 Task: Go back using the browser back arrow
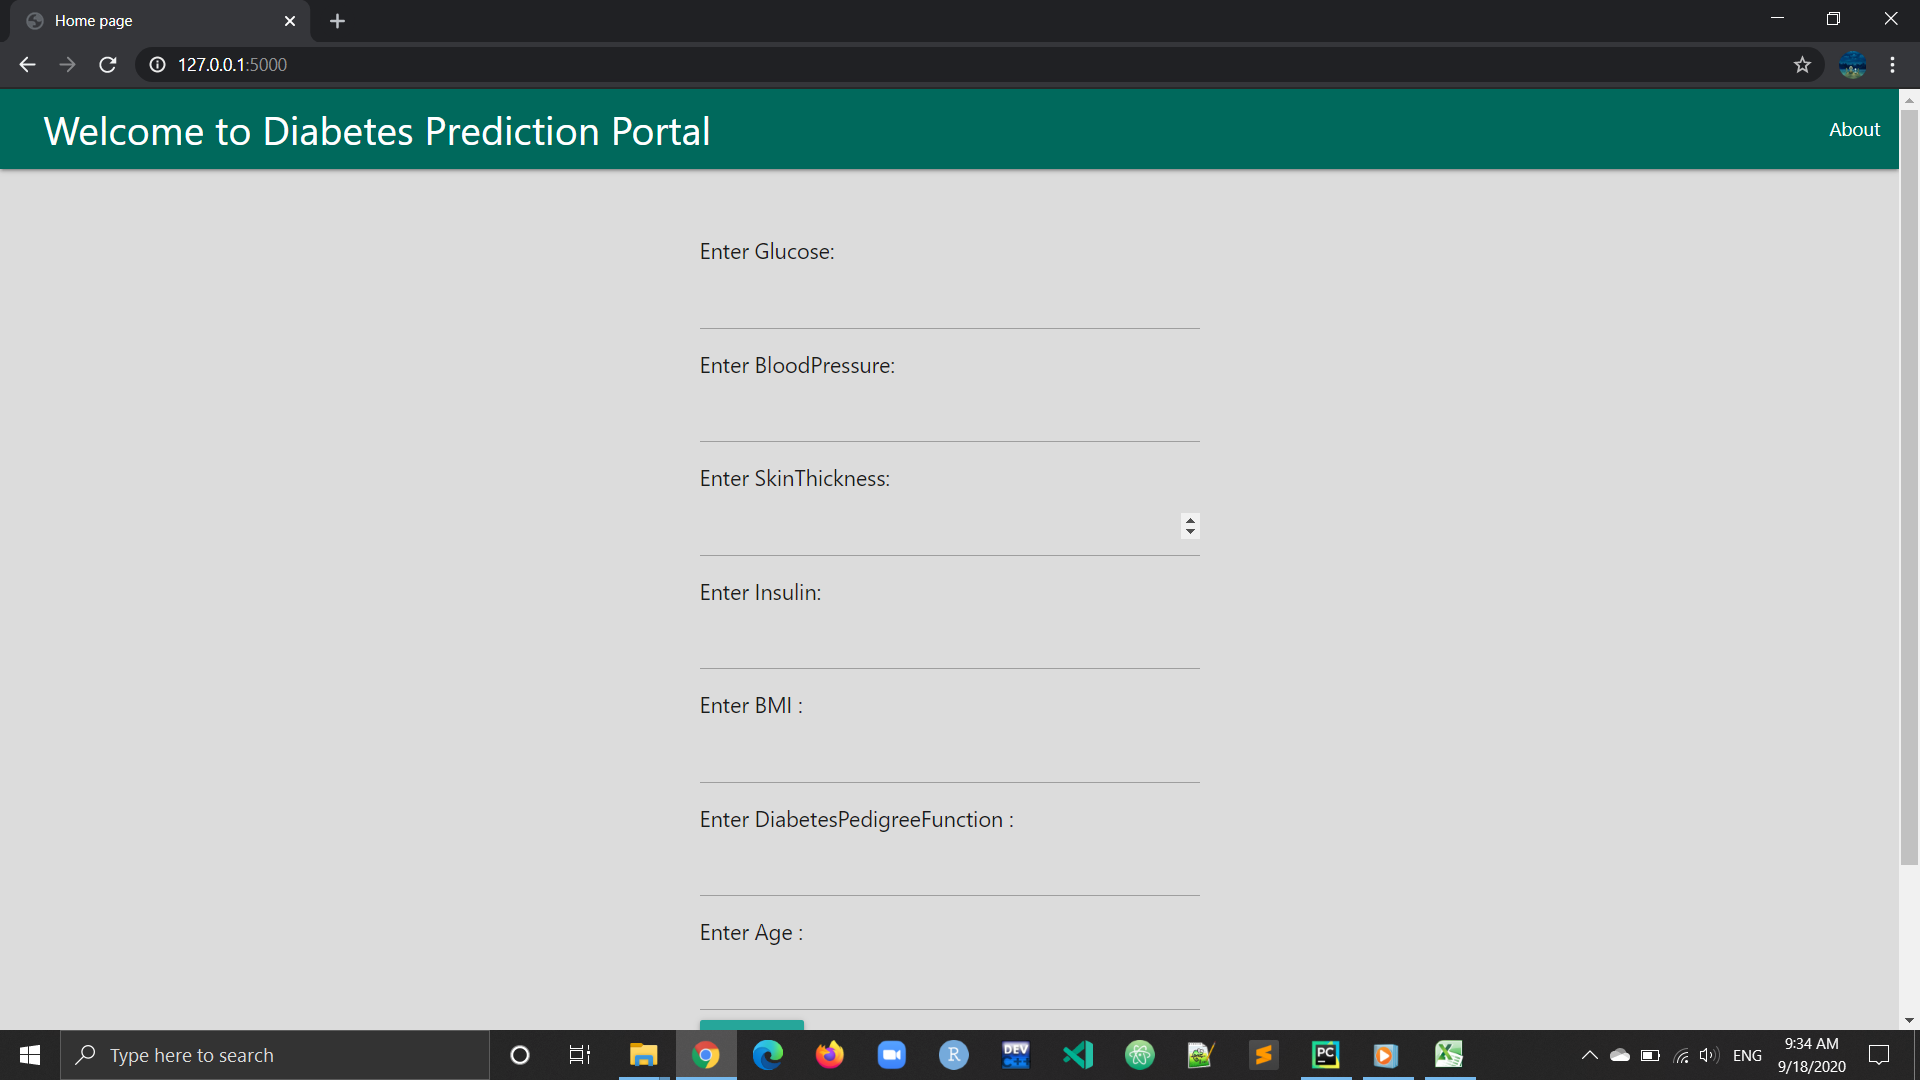click(x=27, y=65)
